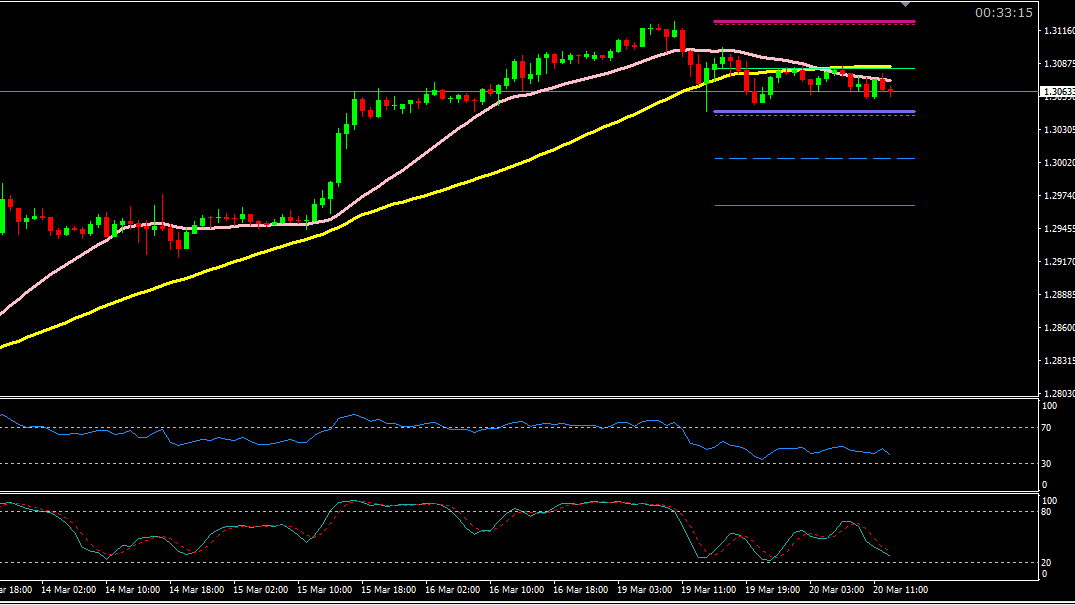The width and height of the screenshot is (1075, 605).
Task: Click the RSI 30 level label
Action: (x=1049, y=463)
